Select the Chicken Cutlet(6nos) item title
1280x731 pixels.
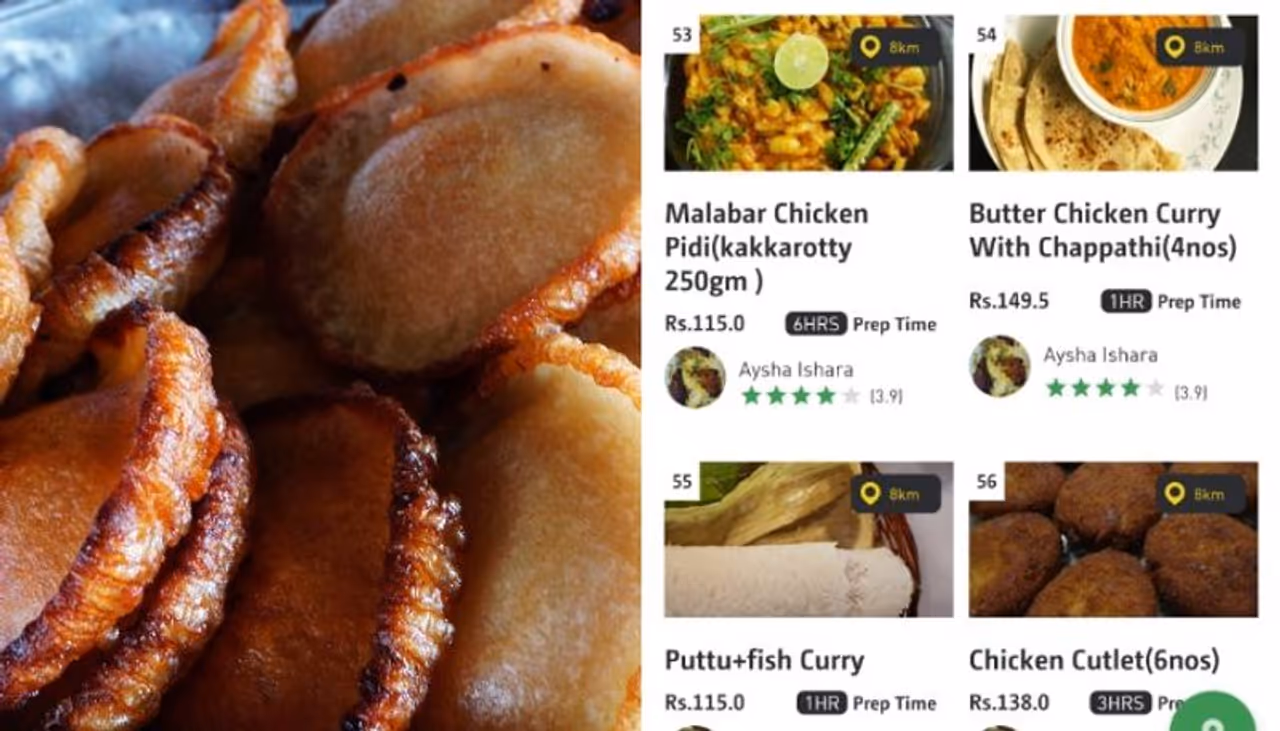[x=1094, y=660]
